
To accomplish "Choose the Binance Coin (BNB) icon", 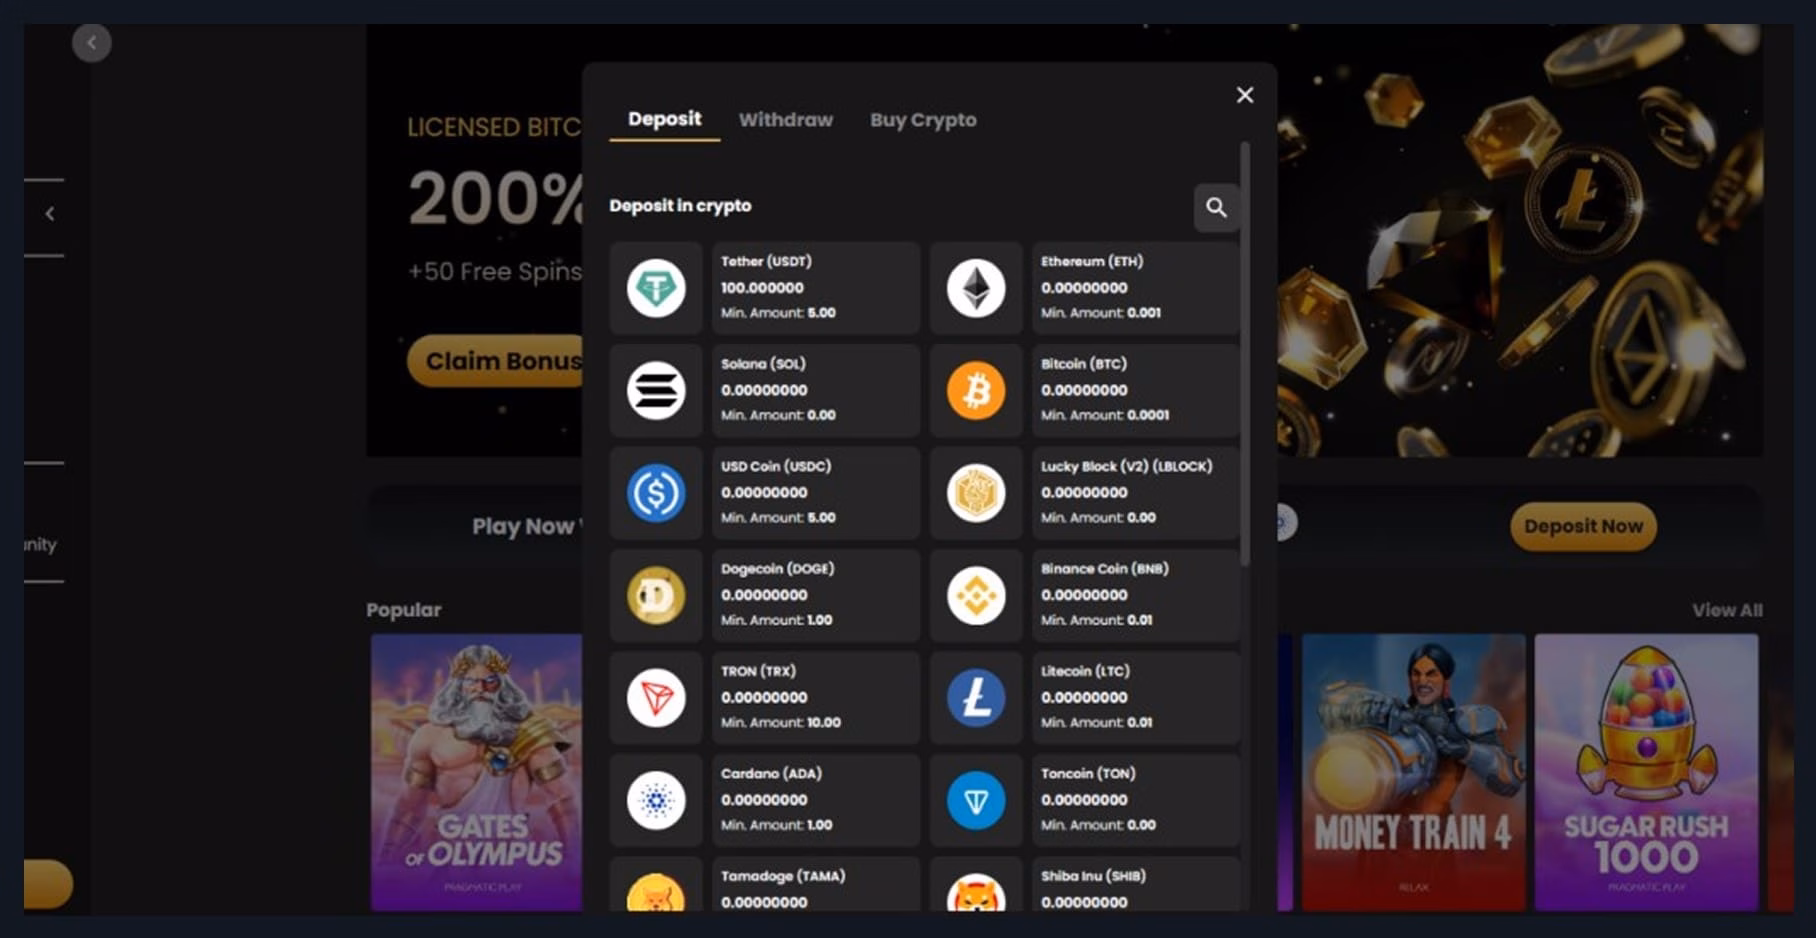I will [976, 595].
